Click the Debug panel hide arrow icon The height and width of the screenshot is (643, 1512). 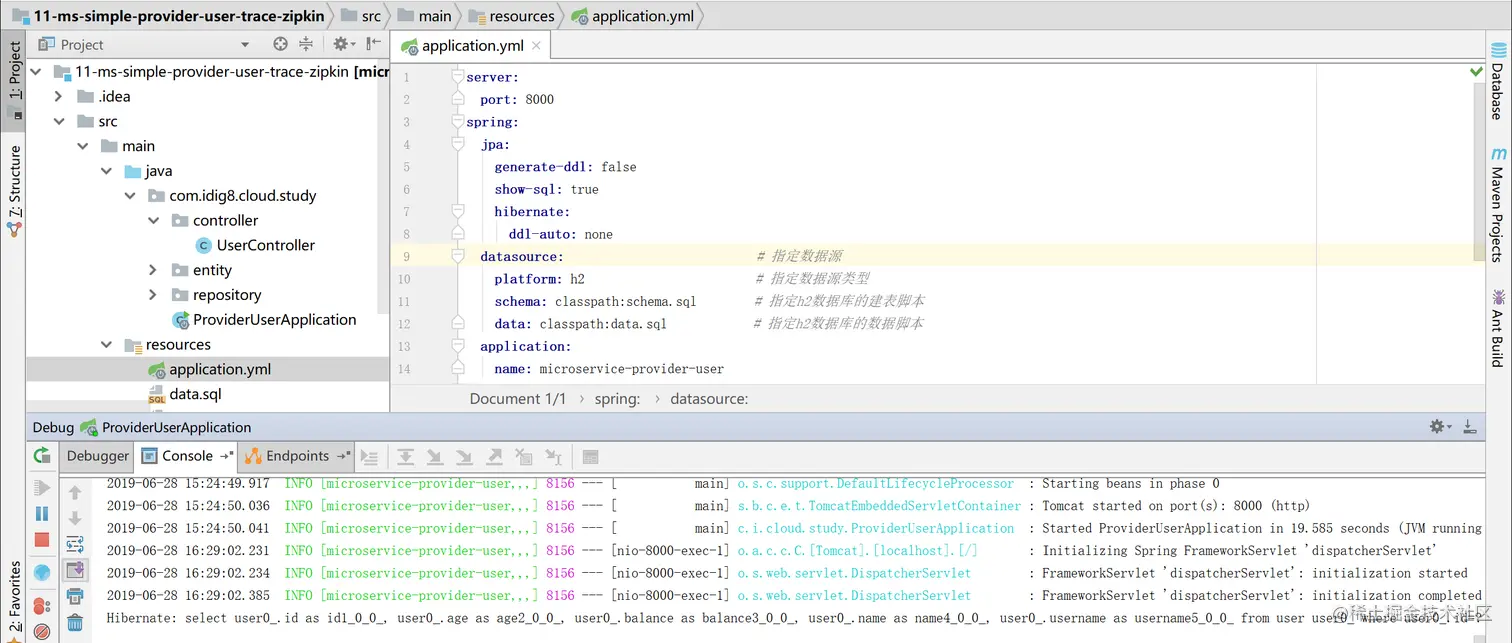(x=1470, y=427)
